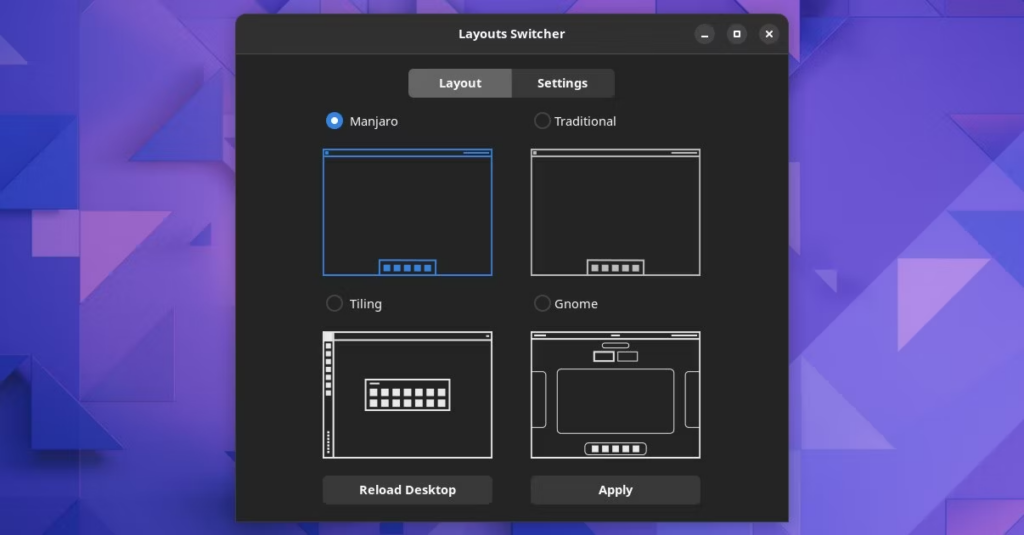Maximize the Layouts Switcher window
Viewport: 1024px width, 535px height.
coord(737,34)
